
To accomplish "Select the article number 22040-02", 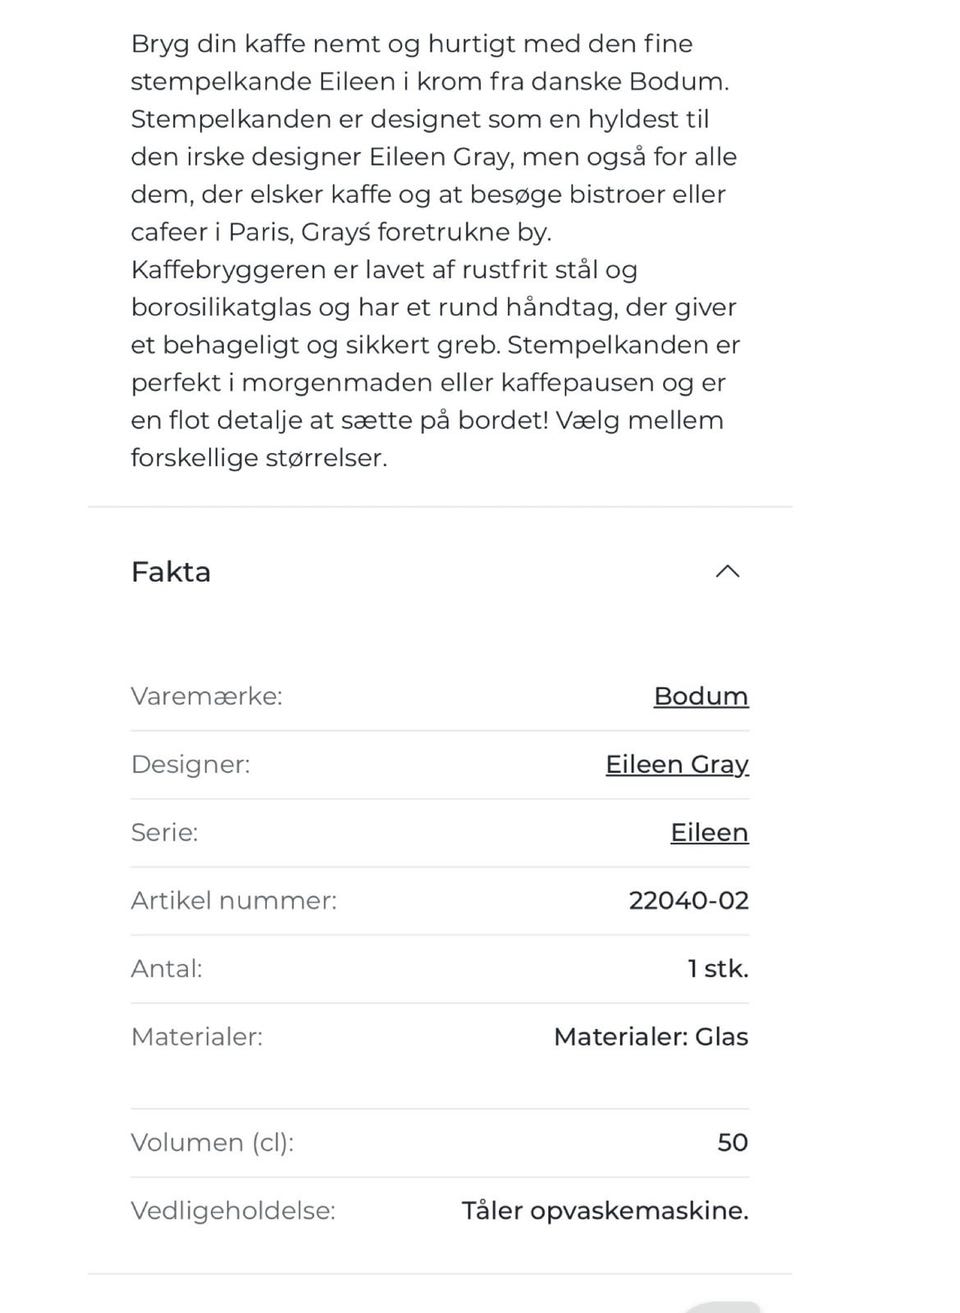I will click(x=687, y=900).
